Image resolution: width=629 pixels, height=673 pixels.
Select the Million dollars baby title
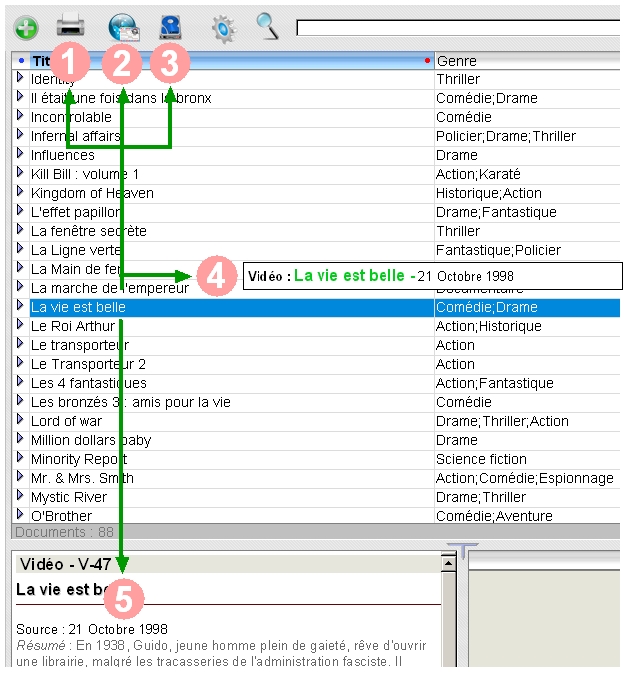click(91, 440)
